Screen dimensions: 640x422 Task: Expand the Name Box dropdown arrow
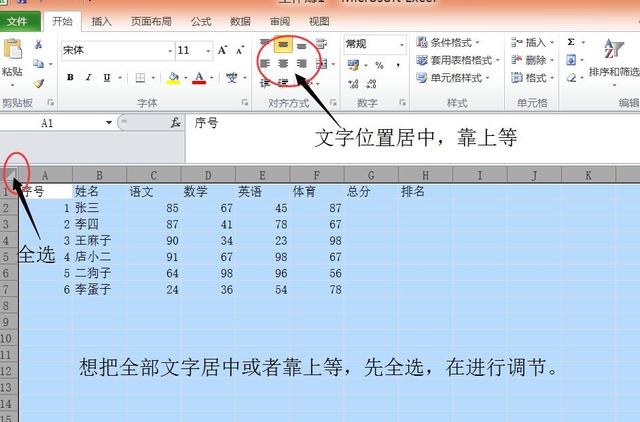click(109, 122)
